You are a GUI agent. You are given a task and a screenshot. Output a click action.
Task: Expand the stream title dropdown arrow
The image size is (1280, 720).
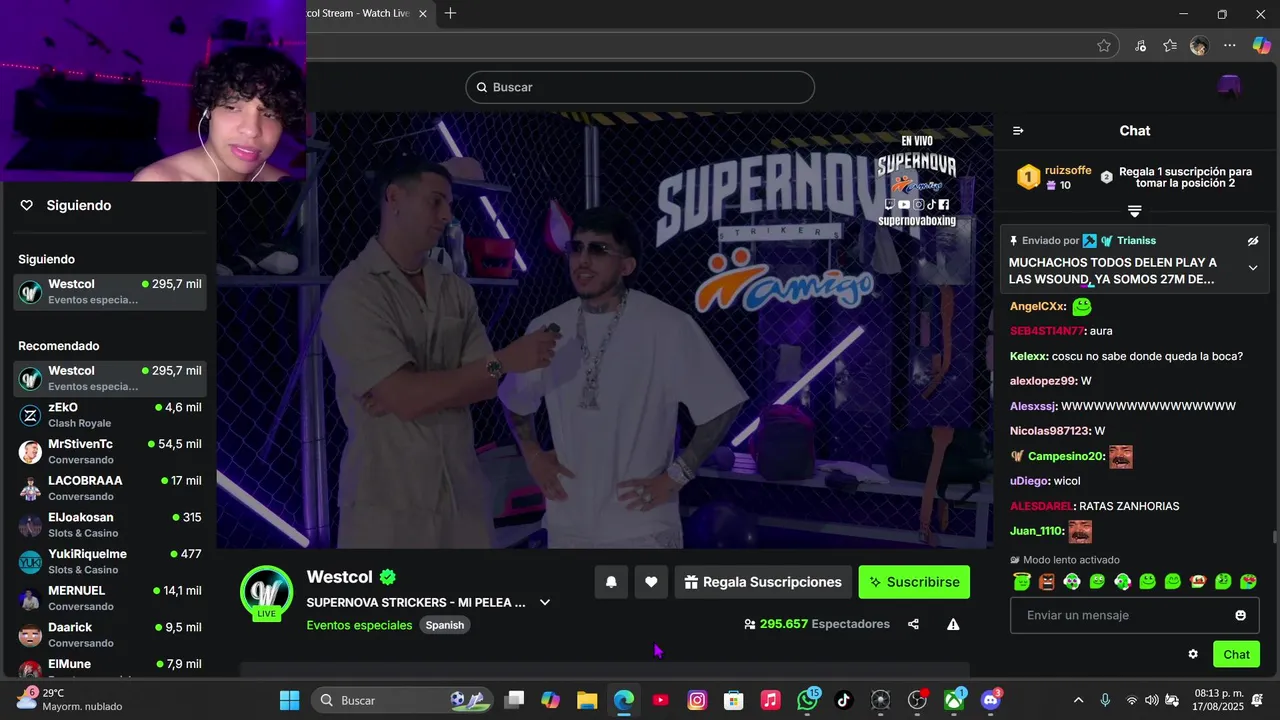(x=545, y=602)
